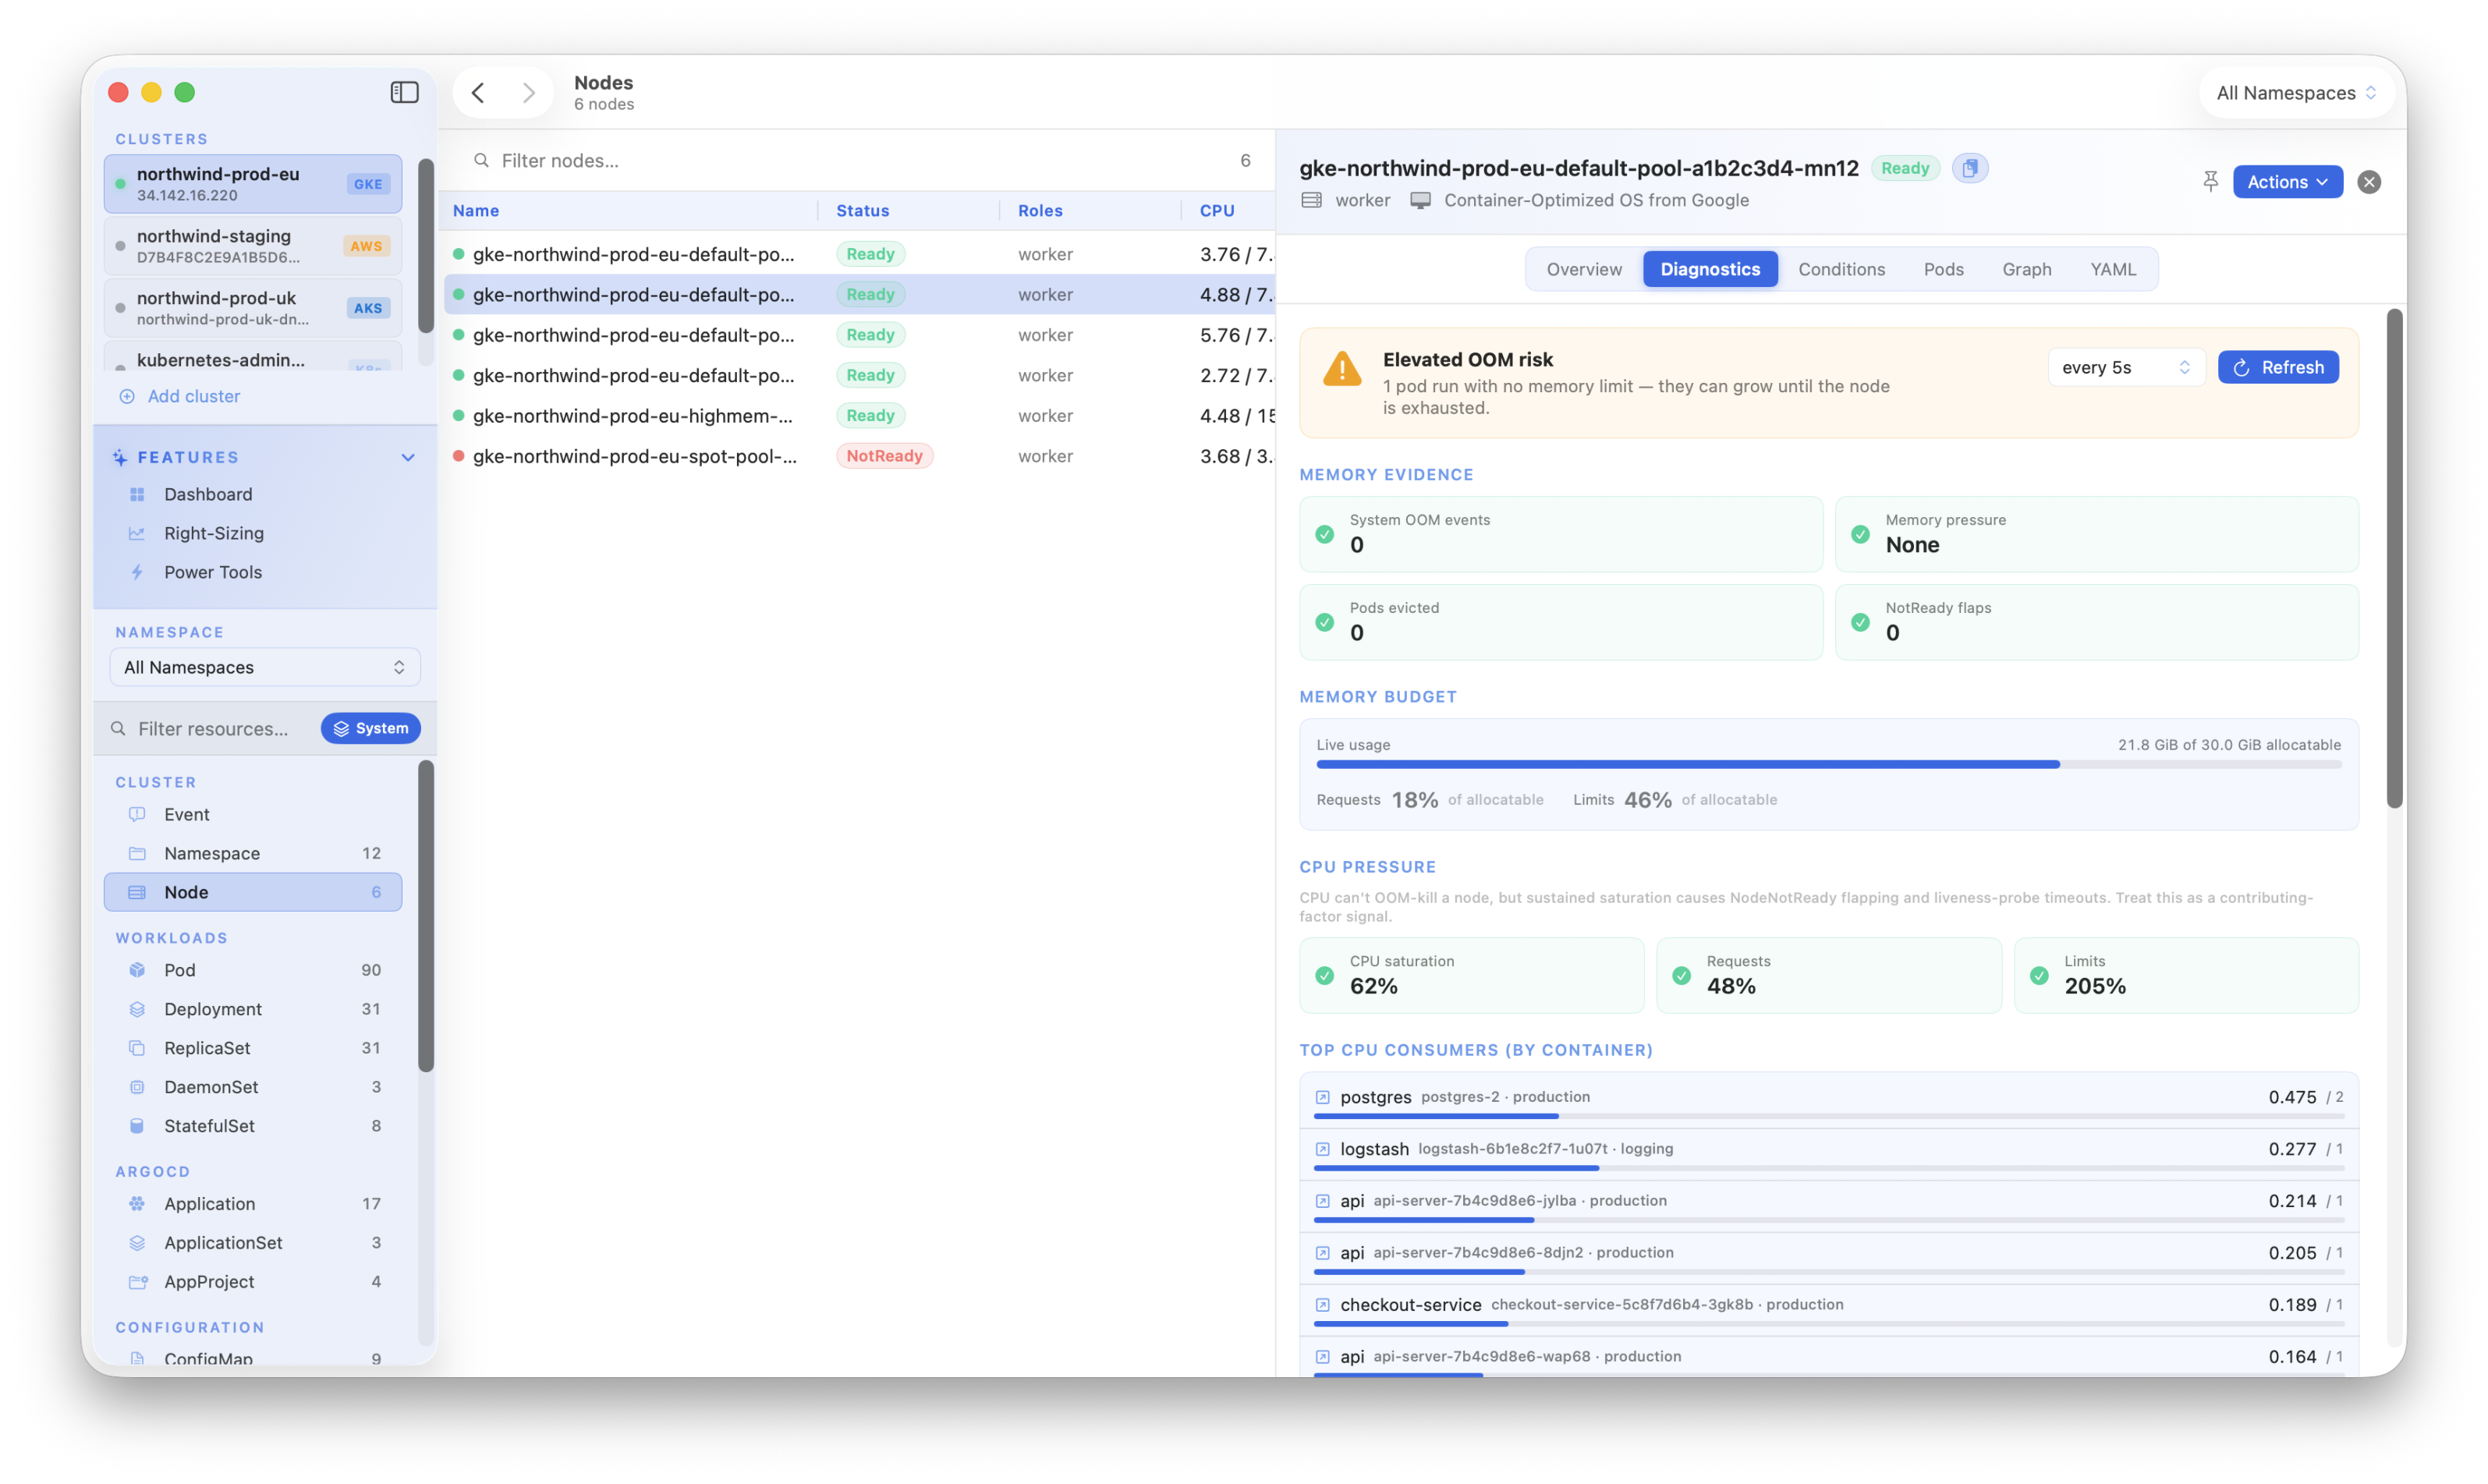2488x1484 pixels.
Task: Switch to the Overview tab
Action: click(1584, 269)
